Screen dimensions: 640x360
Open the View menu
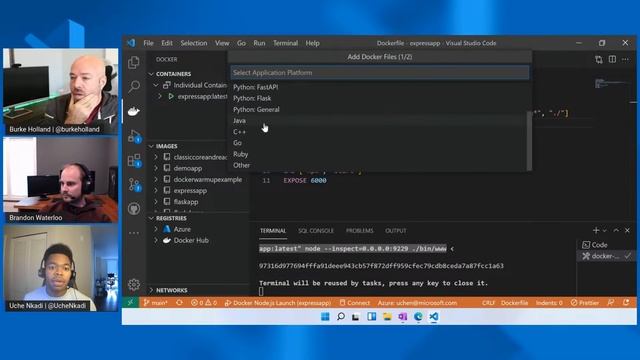click(222, 43)
